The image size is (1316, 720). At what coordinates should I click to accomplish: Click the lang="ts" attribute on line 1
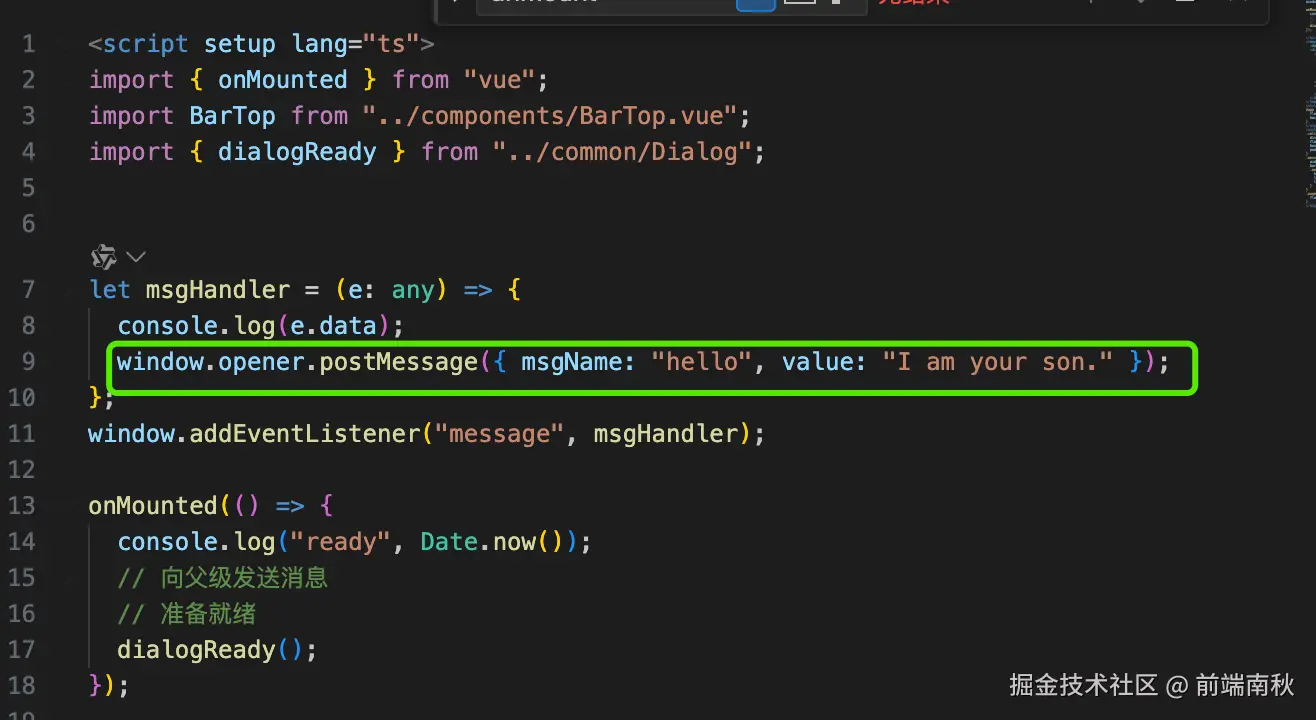coord(356,44)
